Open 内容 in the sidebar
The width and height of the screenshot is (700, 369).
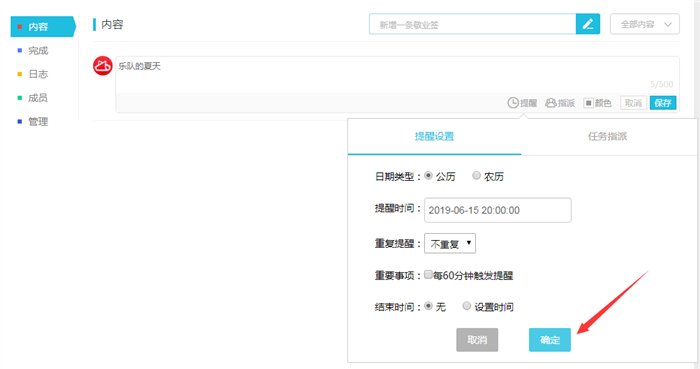[x=43, y=27]
